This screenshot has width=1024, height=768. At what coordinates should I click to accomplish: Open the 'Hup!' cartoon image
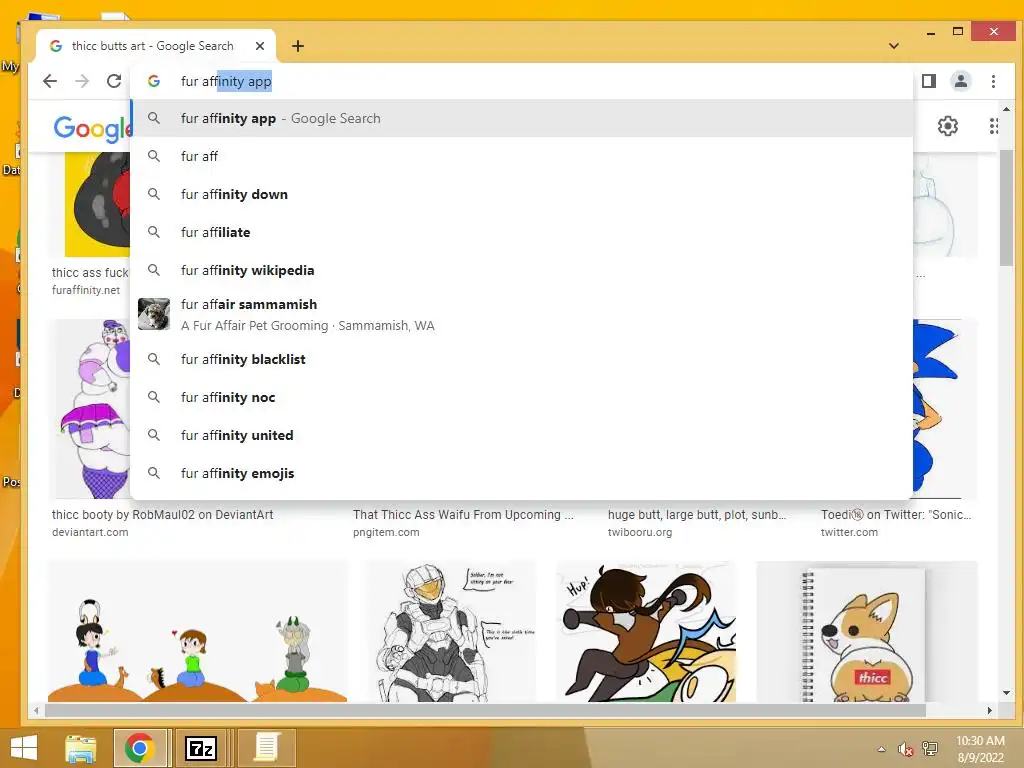tap(646, 632)
